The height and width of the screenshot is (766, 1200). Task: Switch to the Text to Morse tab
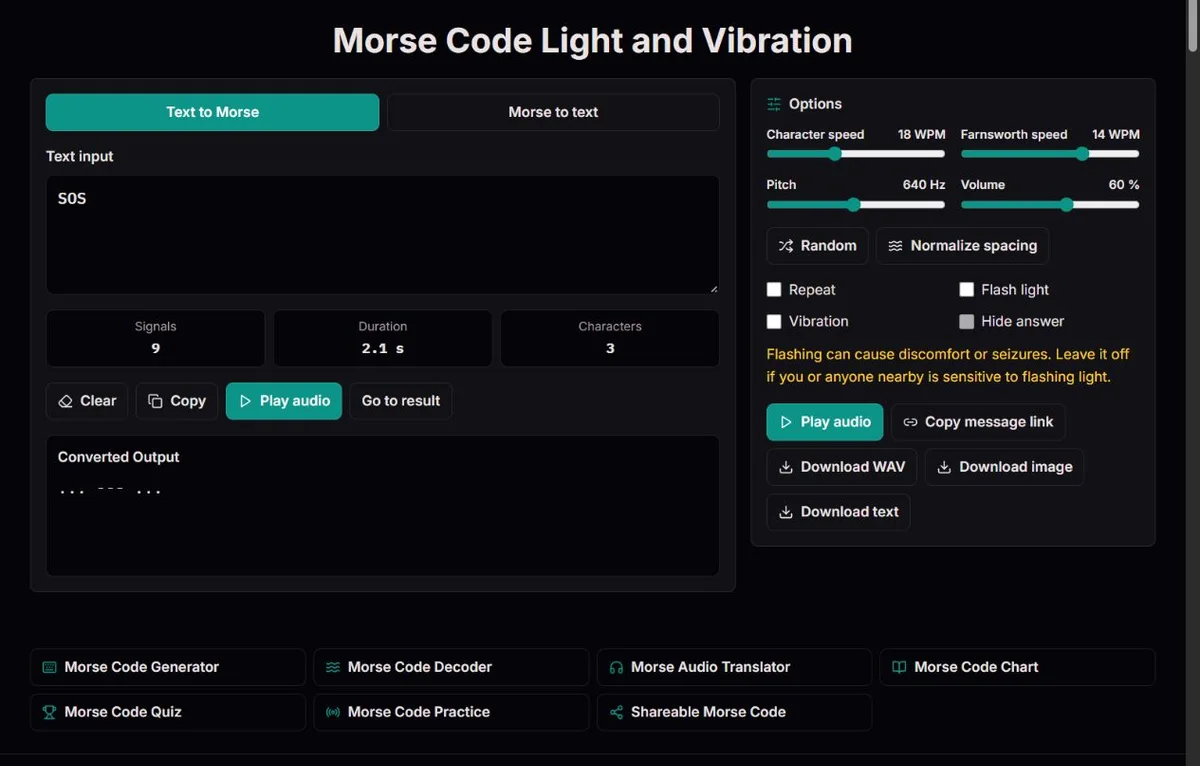[x=212, y=112]
